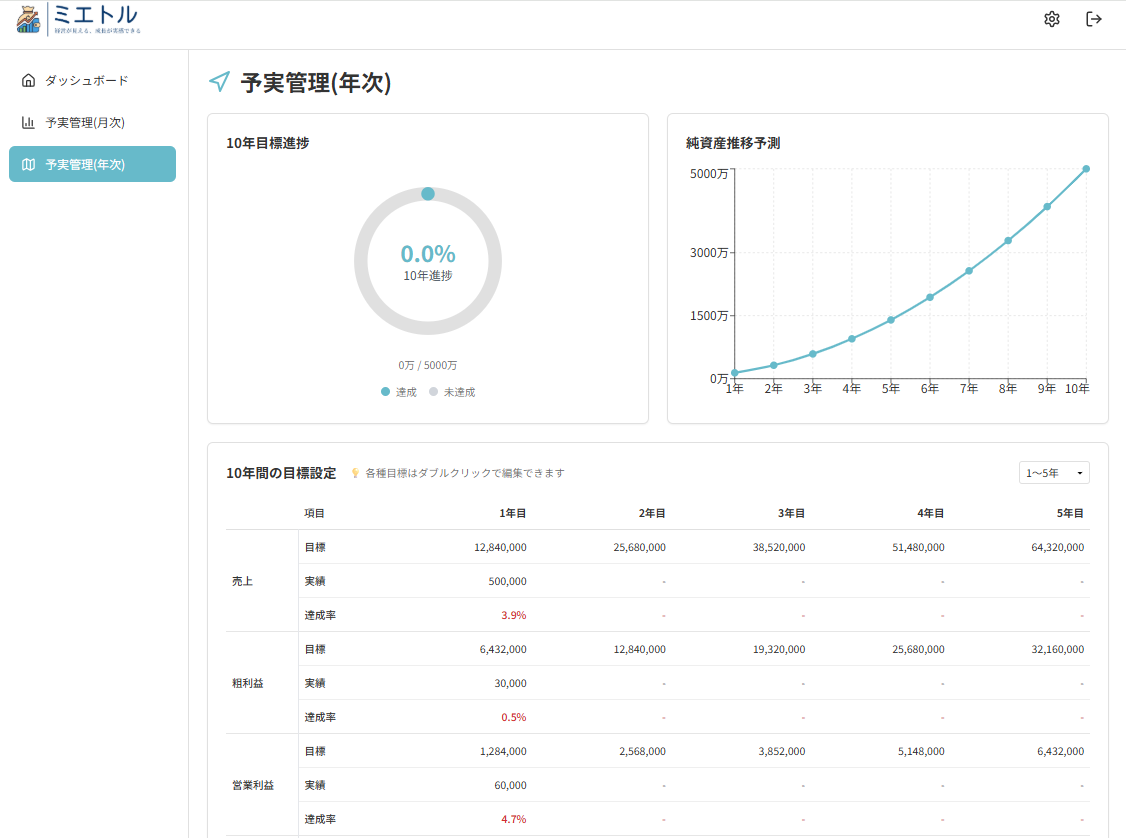Click the map icon for 予実管理(年次)
Viewport: 1126px width, 838px height.
tap(28, 164)
